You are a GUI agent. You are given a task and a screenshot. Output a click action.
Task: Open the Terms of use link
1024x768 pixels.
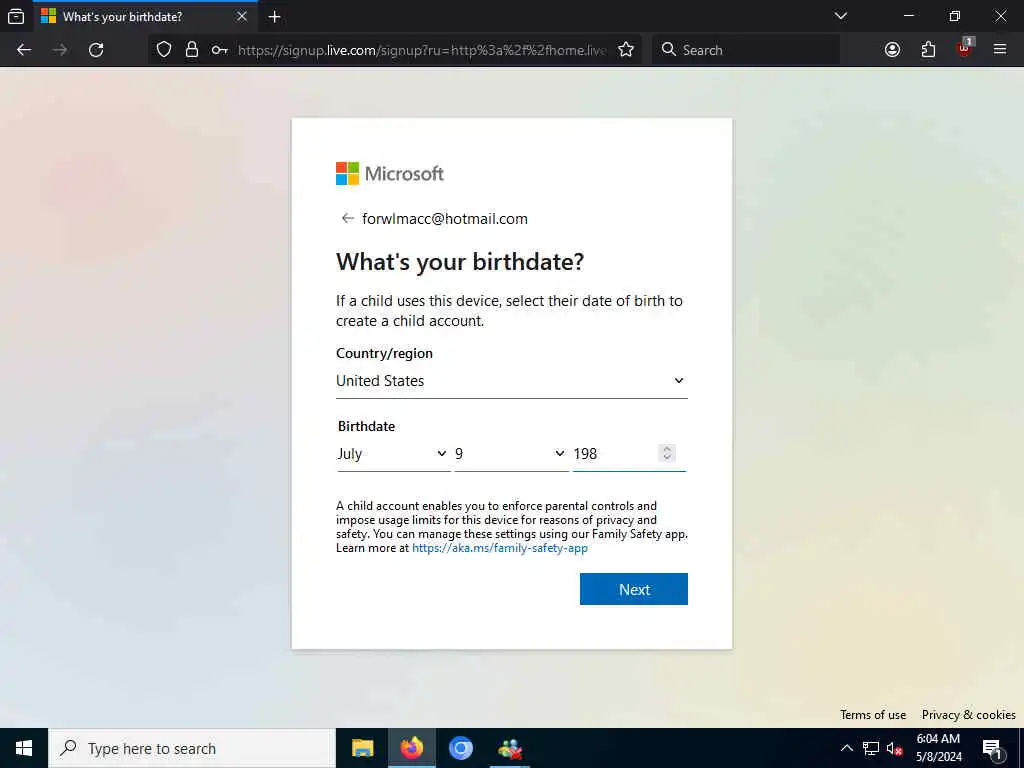click(872, 715)
